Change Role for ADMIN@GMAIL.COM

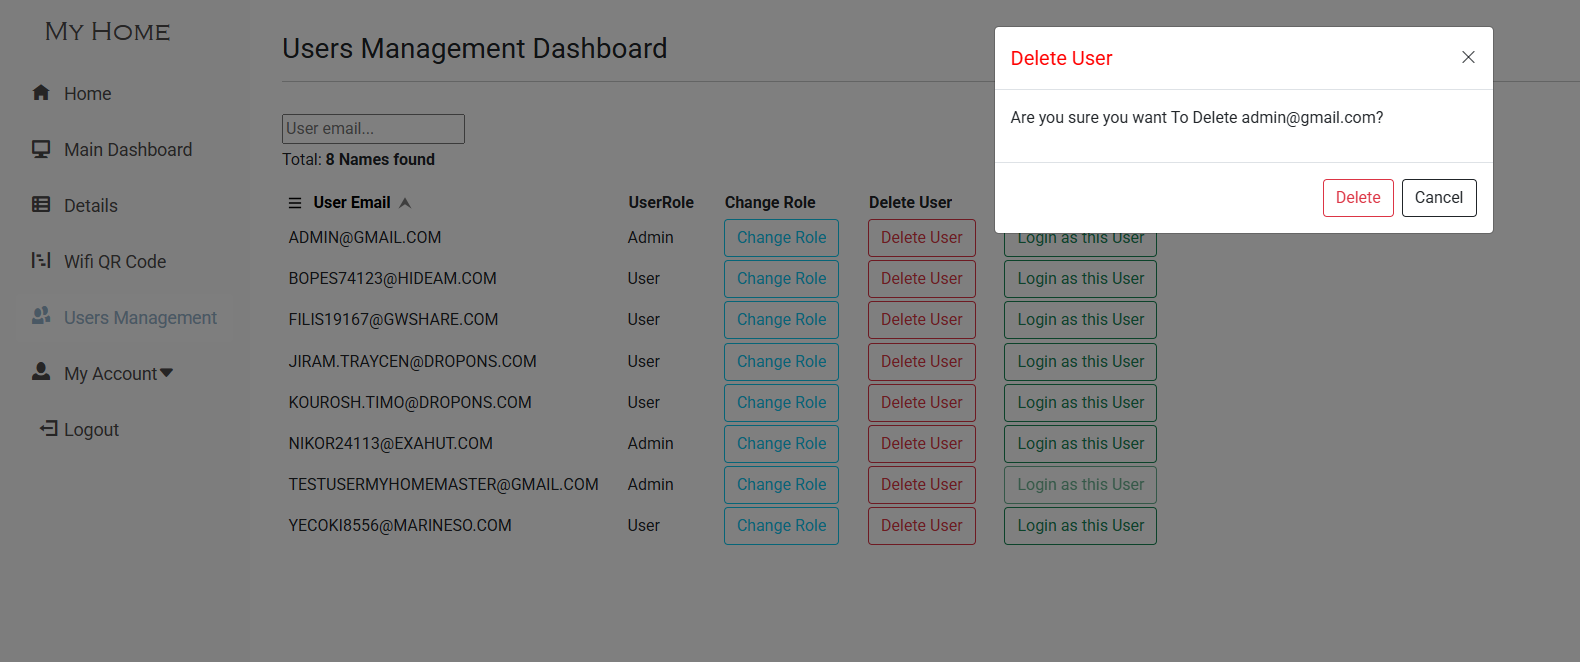[781, 238]
